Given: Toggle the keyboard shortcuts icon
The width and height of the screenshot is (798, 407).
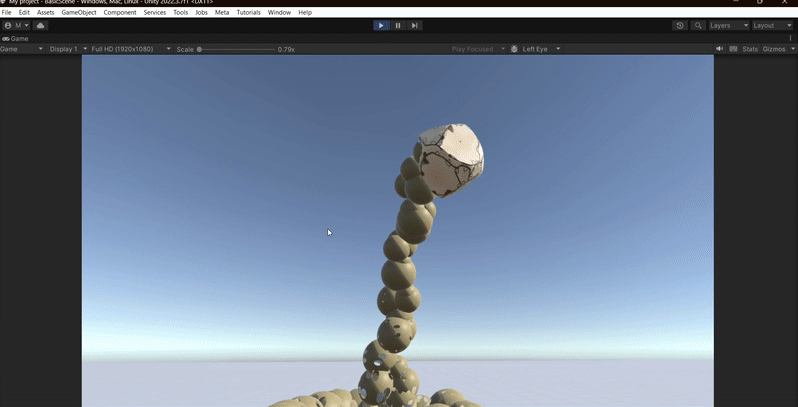Looking at the screenshot, I should (733, 49).
